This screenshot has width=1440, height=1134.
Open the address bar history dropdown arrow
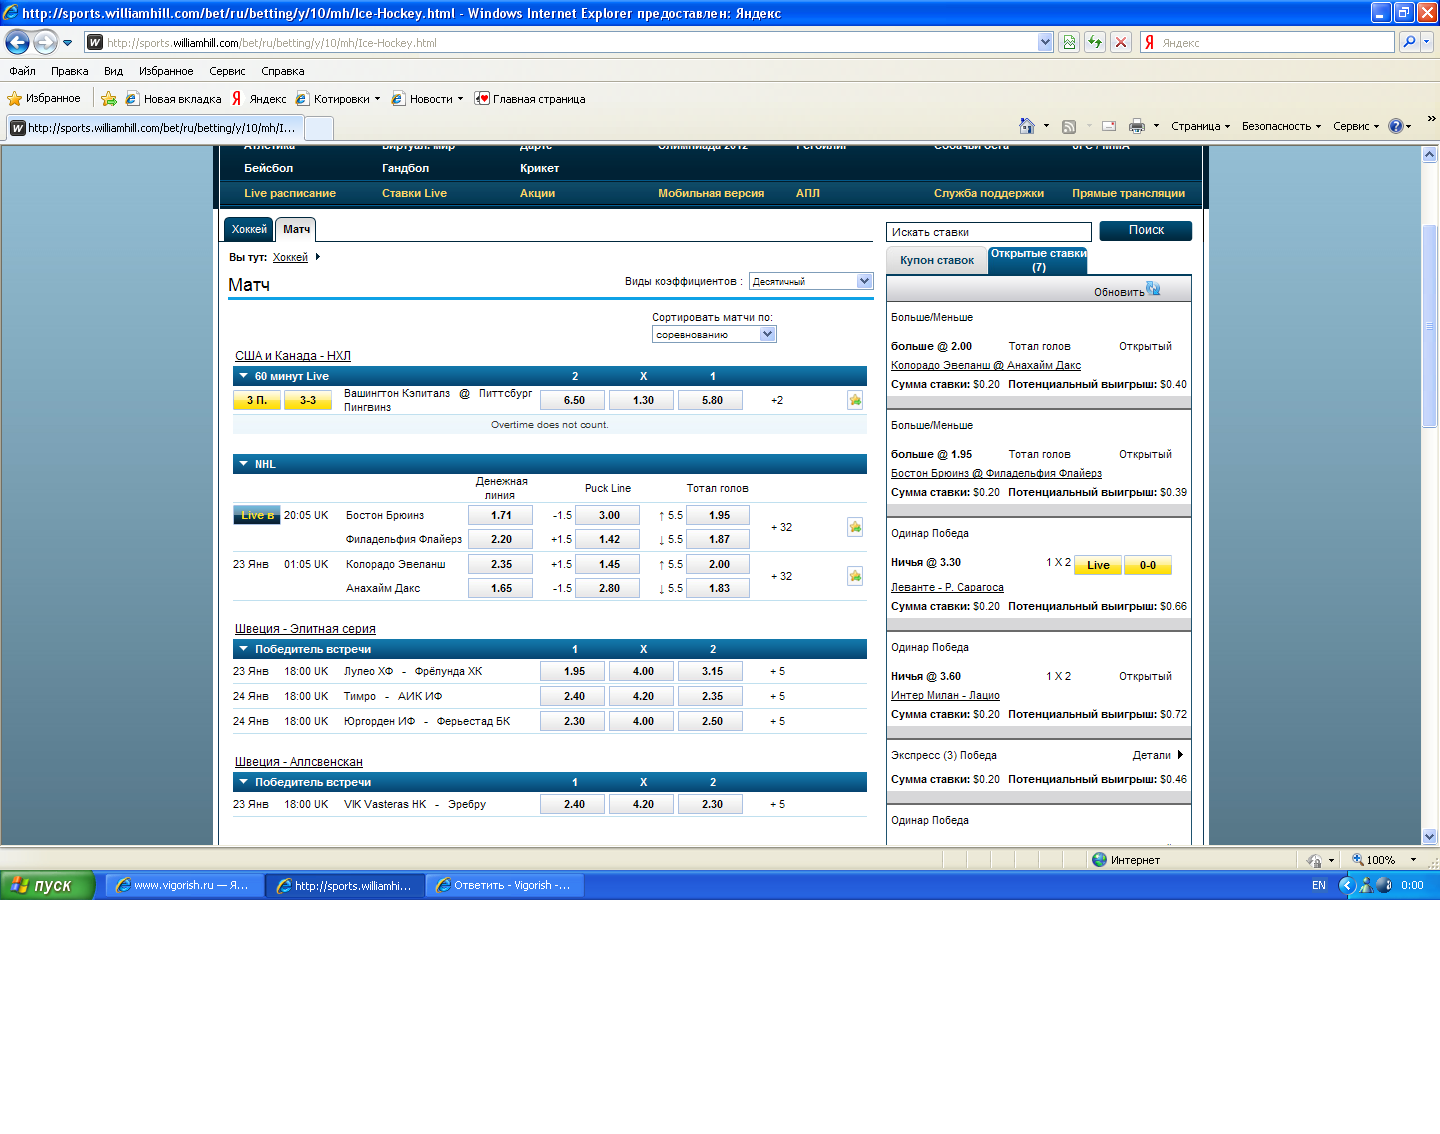[x=1046, y=42]
